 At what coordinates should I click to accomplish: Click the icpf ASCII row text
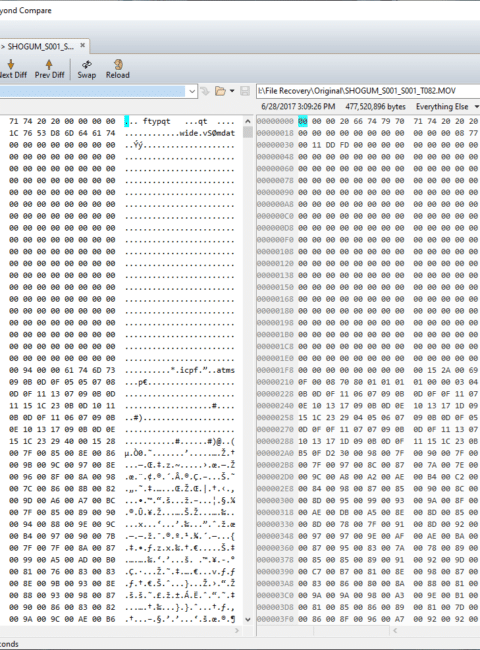(179, 370)
